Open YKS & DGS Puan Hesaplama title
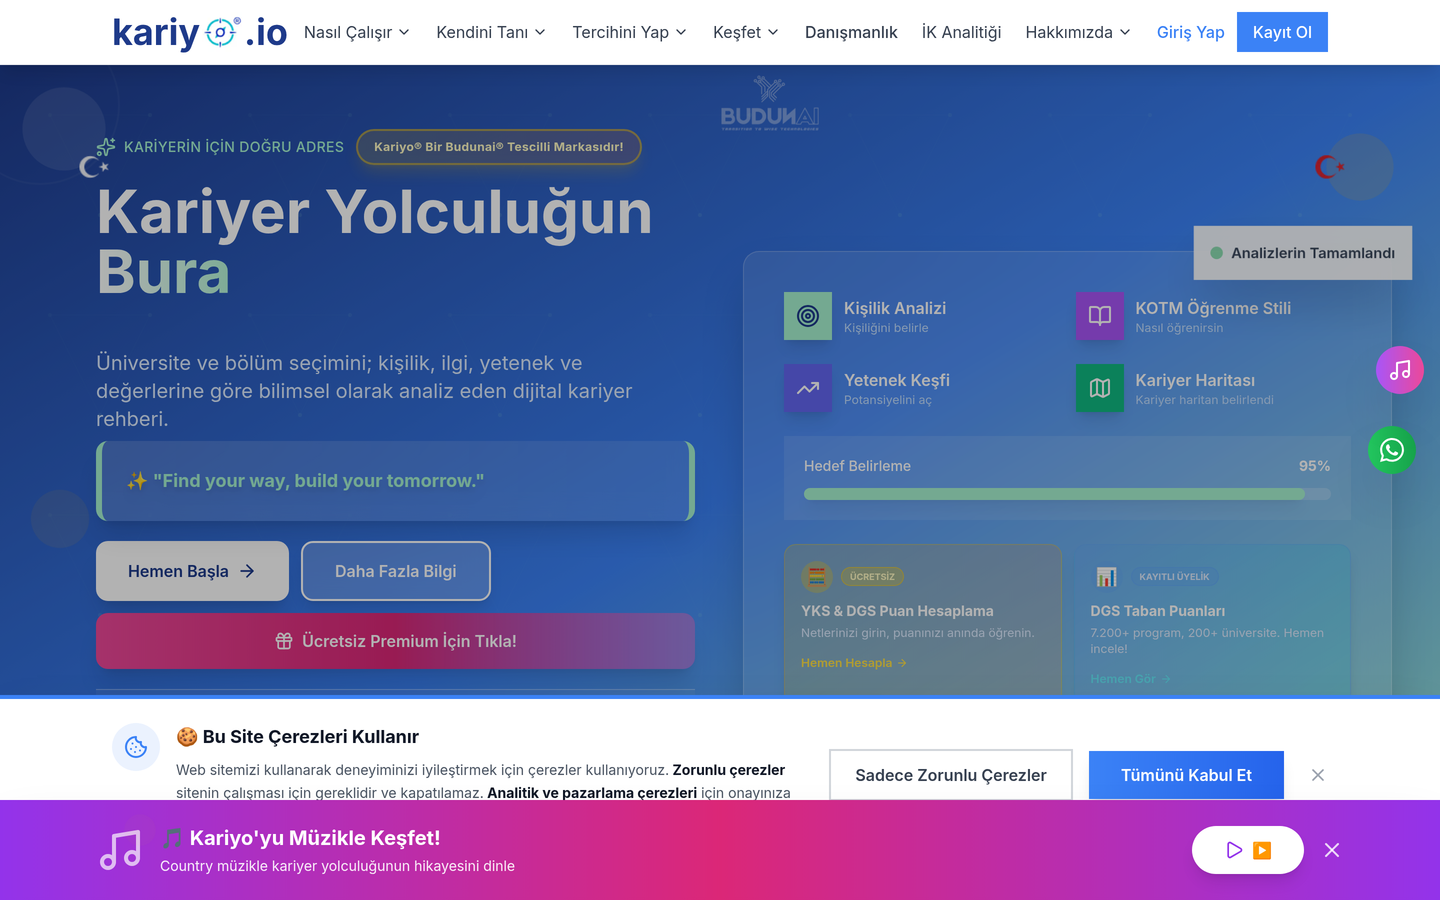Screen dimensions: 1440x900 point(897,611)
